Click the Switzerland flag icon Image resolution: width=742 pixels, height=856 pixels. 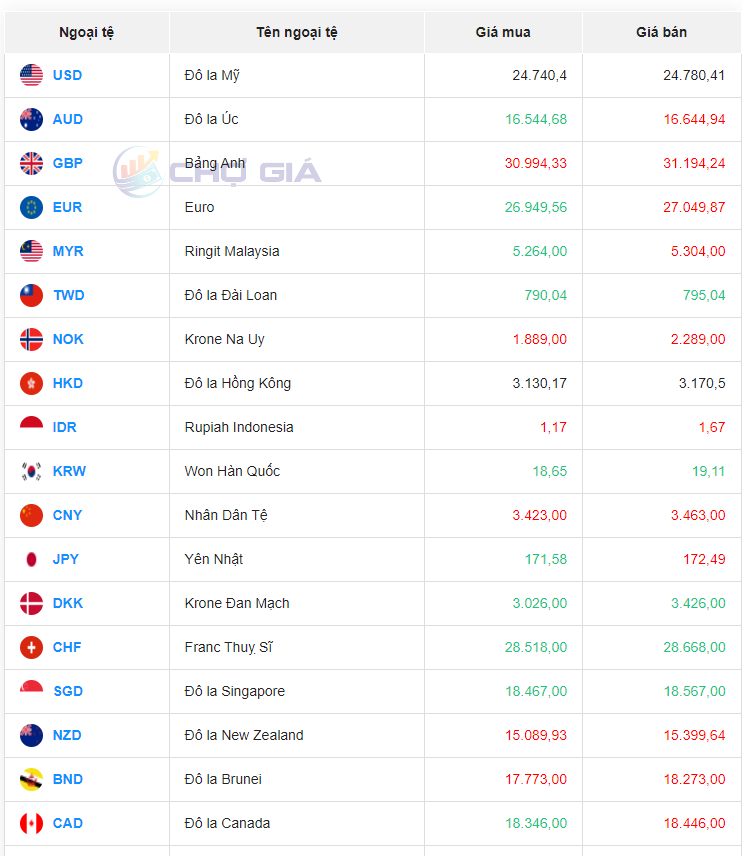pyautogui.click(x=31, y=647)
